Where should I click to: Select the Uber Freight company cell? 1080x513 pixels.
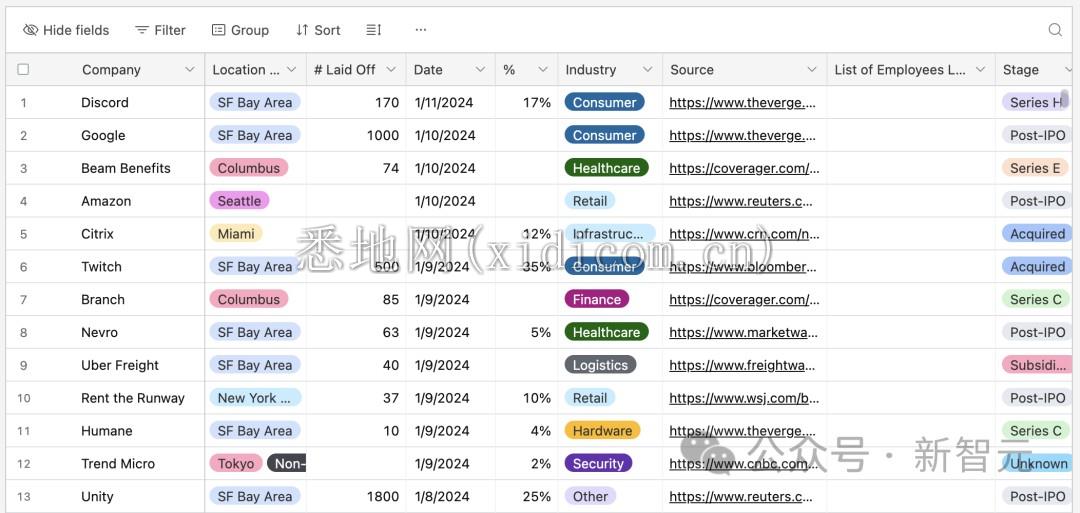click(120, 365)
